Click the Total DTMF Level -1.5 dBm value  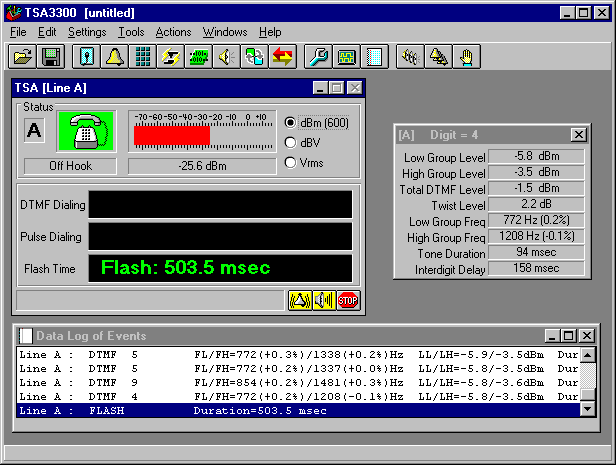point(536,189)
